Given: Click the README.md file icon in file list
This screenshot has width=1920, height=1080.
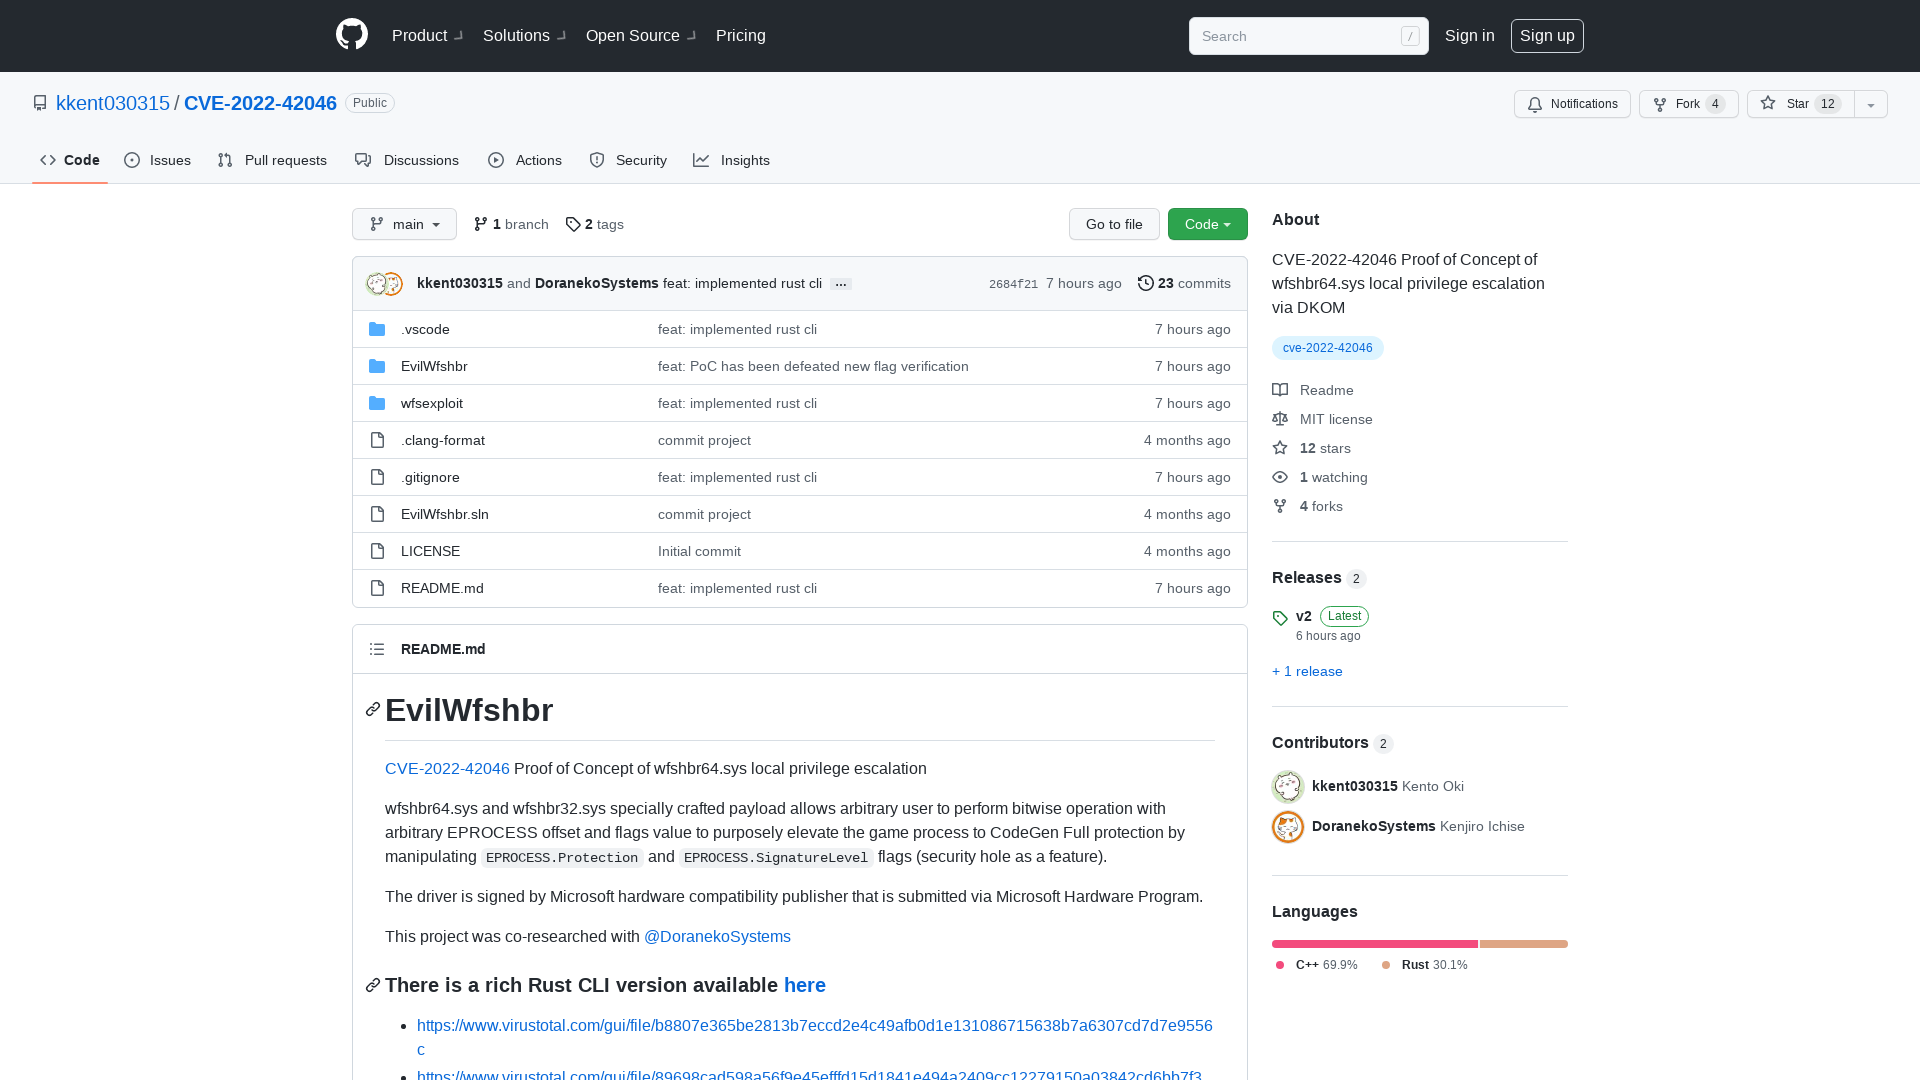Looking at the screenshot, I should point(377,588).
